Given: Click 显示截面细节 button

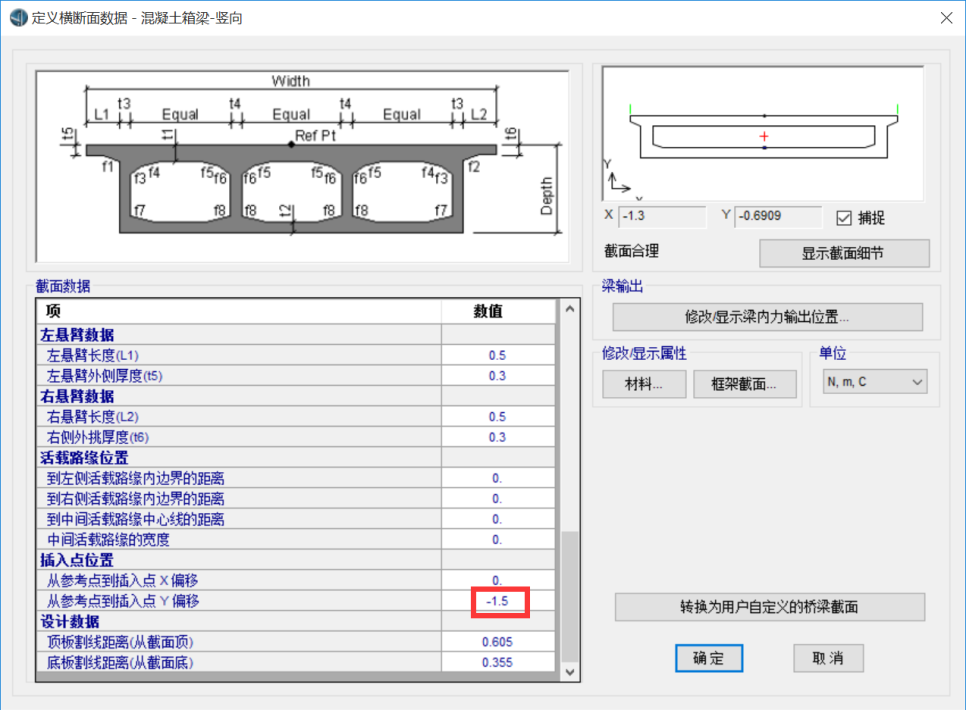Looking at the screenshot, I should coord(843,254).
